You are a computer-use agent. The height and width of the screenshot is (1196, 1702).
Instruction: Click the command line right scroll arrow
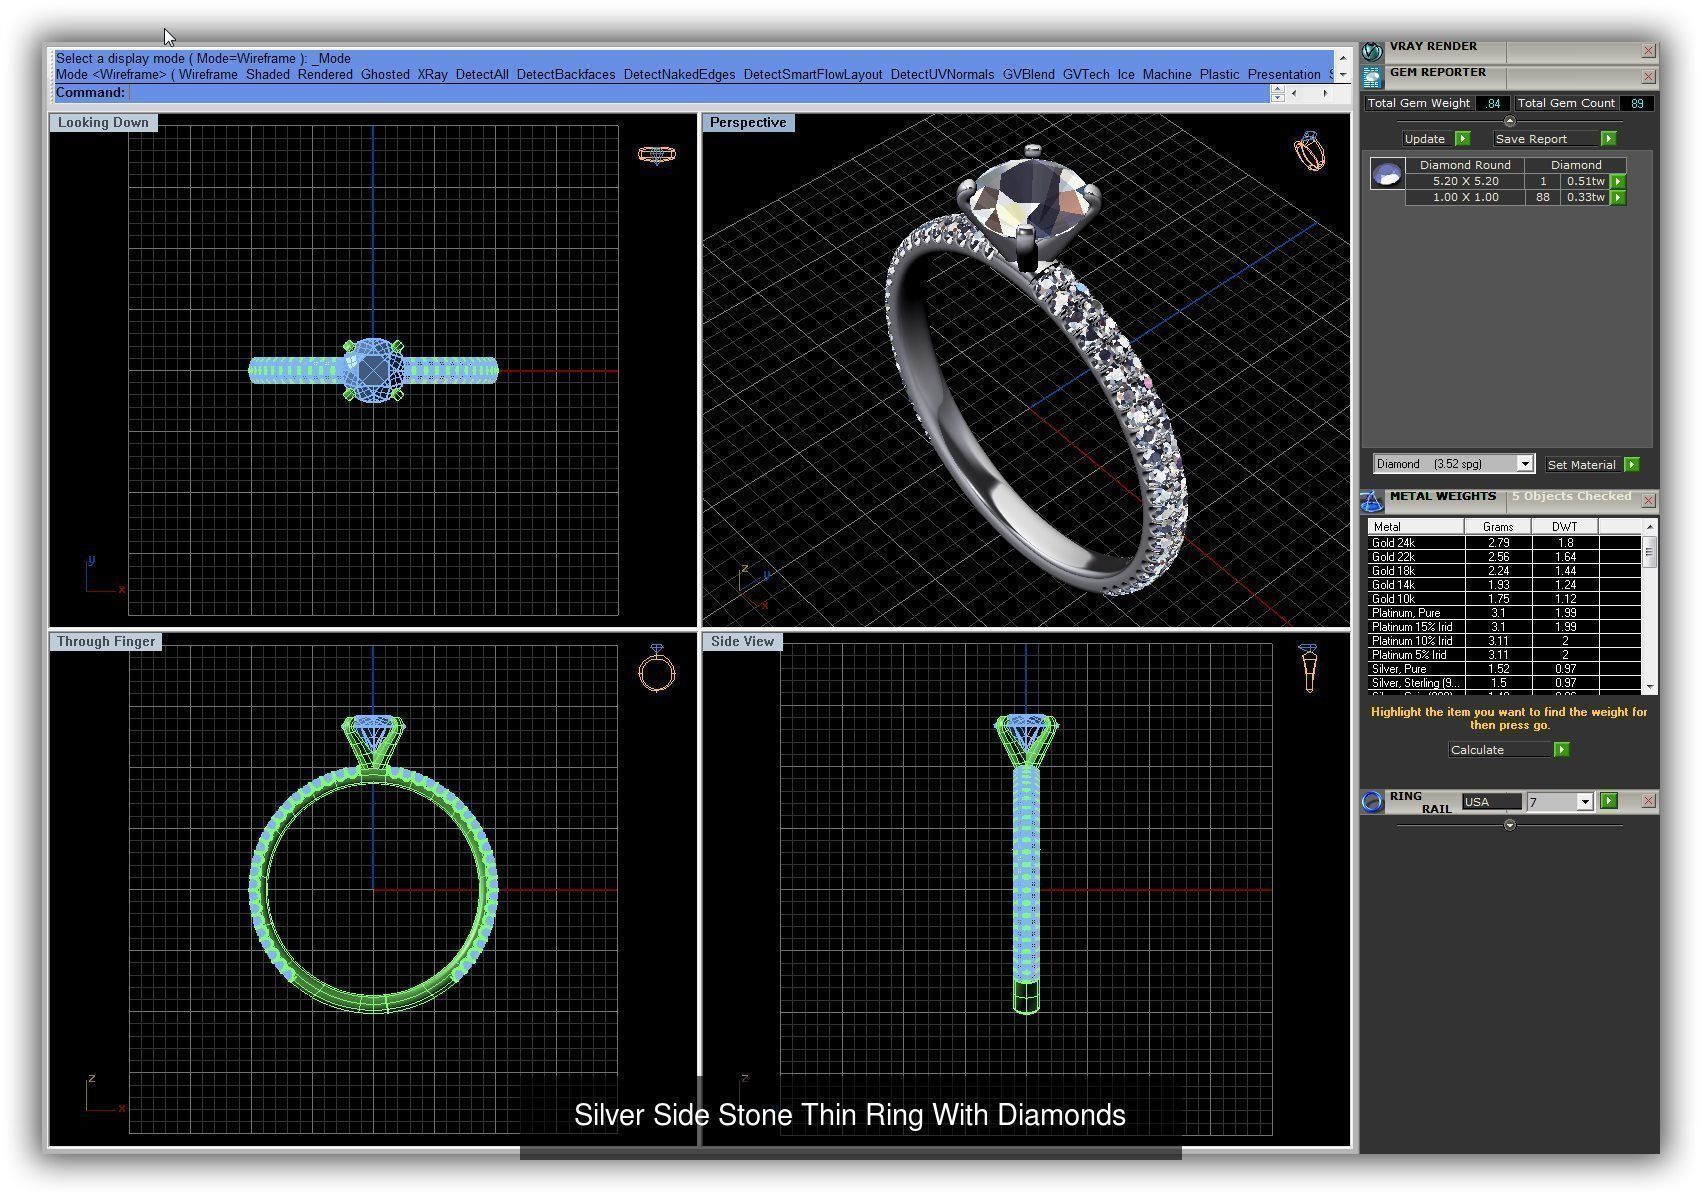click(1326, 93)
